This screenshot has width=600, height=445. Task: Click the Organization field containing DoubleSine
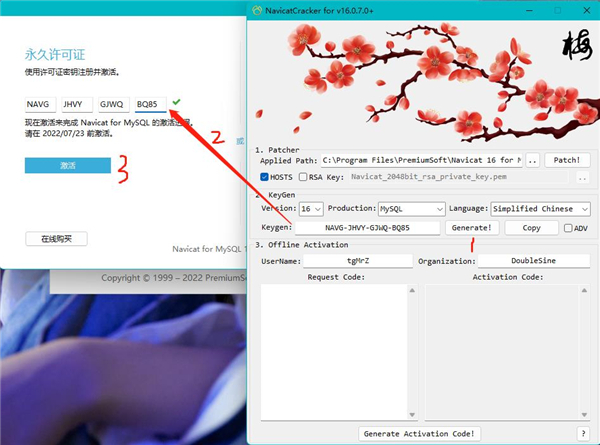click(533, 261)
